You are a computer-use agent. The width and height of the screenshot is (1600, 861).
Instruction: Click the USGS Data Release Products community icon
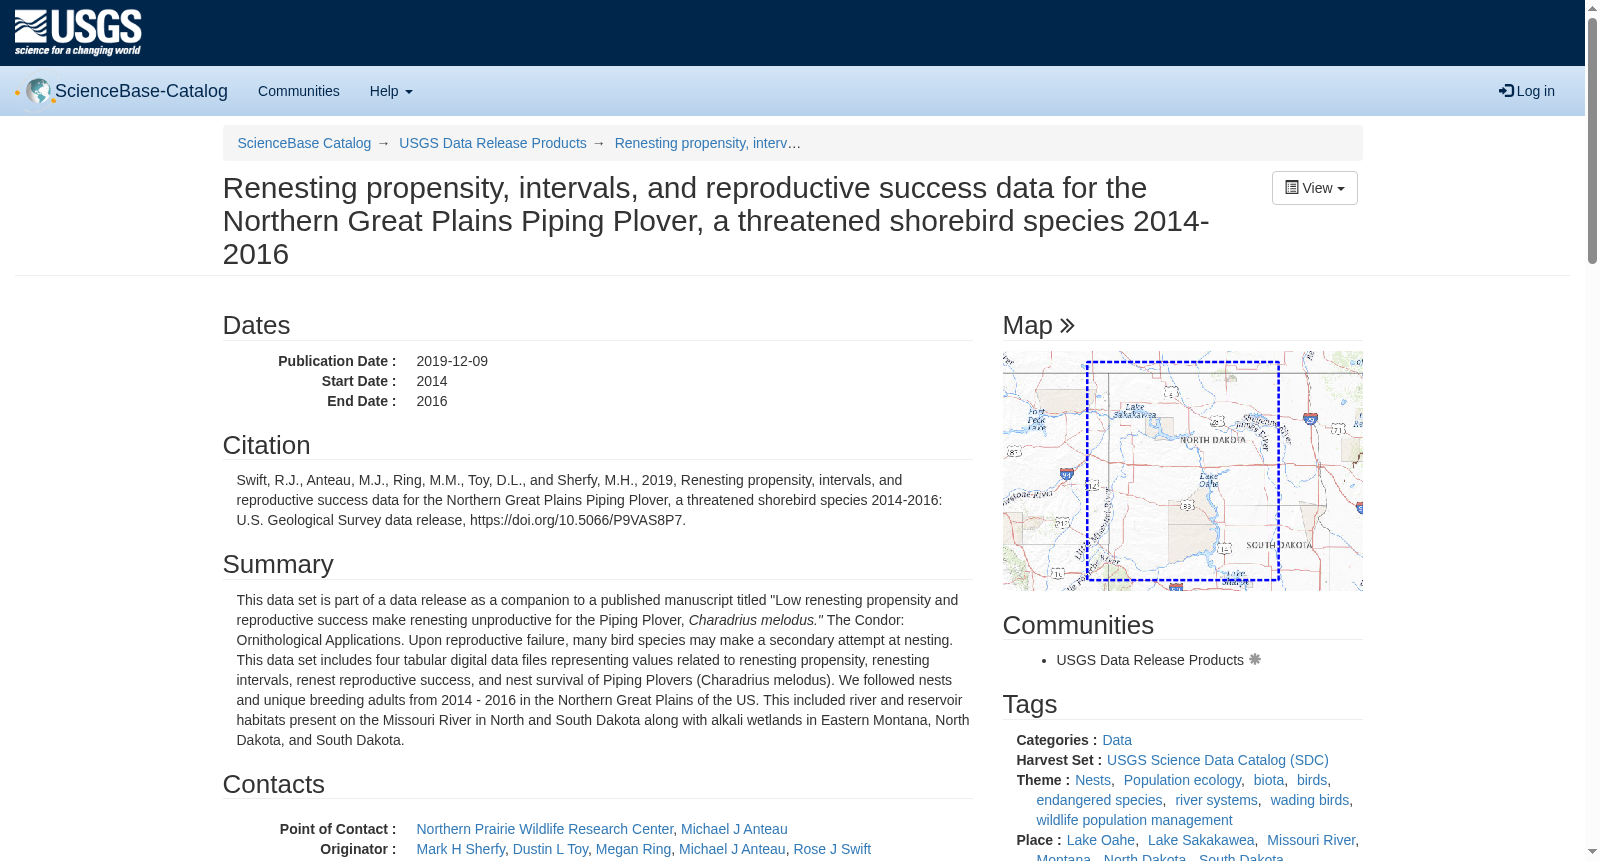point(1255,660)
